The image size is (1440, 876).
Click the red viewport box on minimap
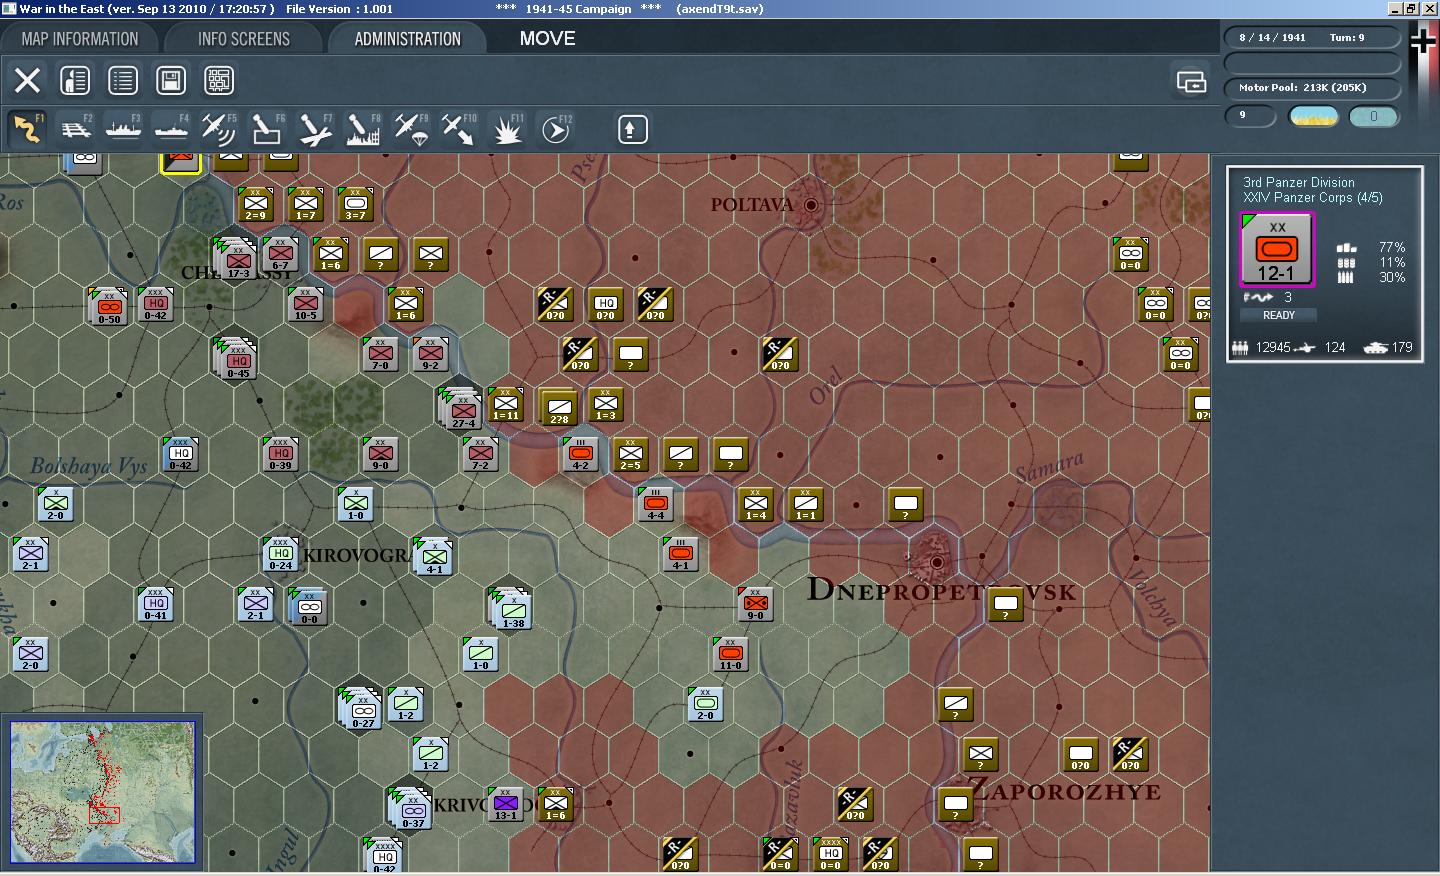pyautogui.click(x=104, y=815)
